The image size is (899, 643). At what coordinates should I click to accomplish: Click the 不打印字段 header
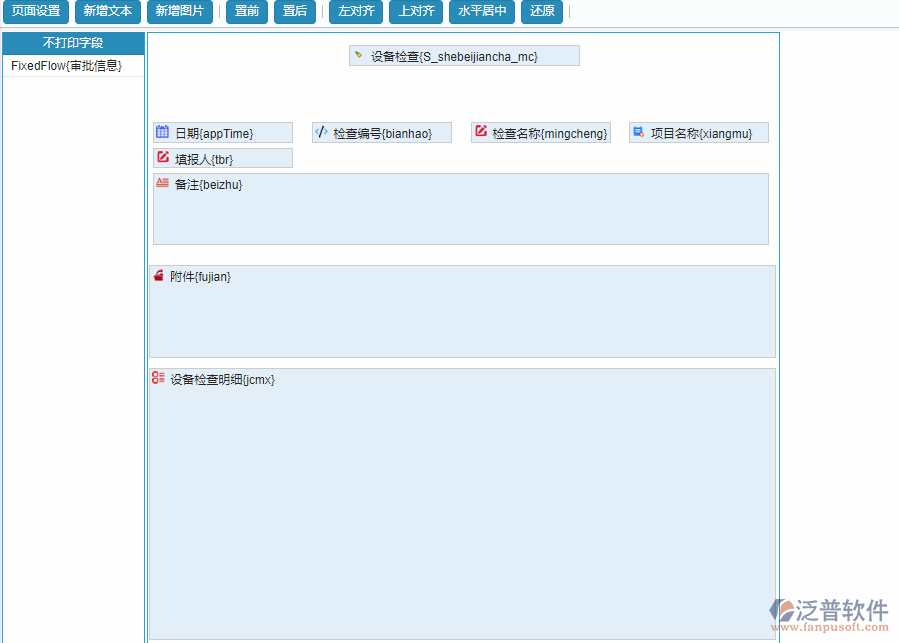pos(72,43)
